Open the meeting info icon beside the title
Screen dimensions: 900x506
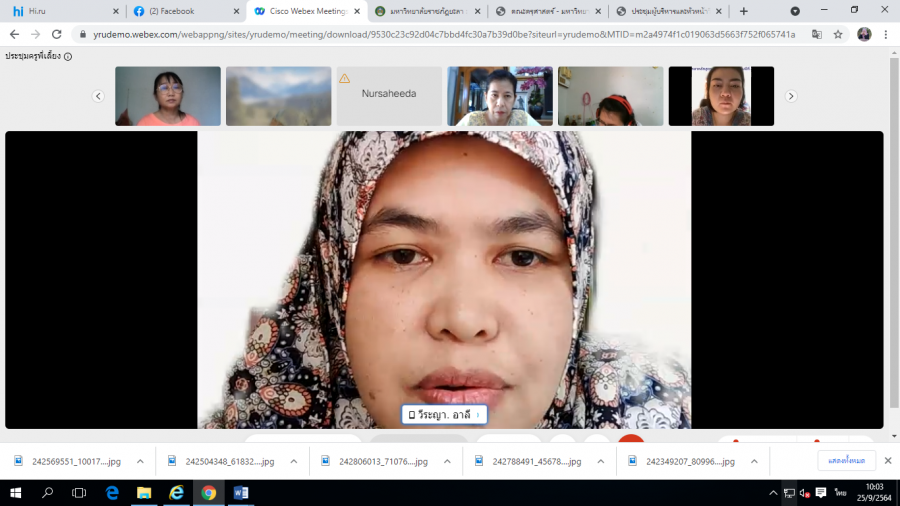coord(68,57)
